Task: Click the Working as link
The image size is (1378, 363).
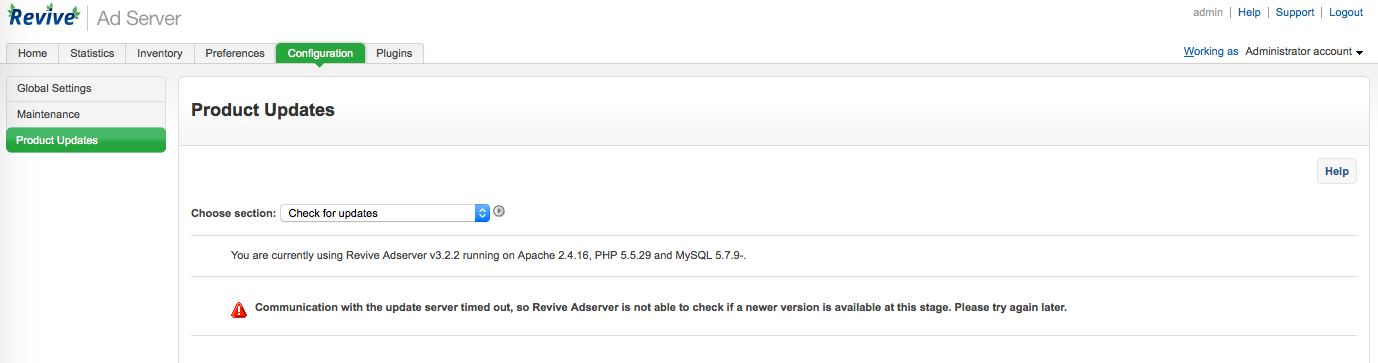Action: pos(1211,51)
